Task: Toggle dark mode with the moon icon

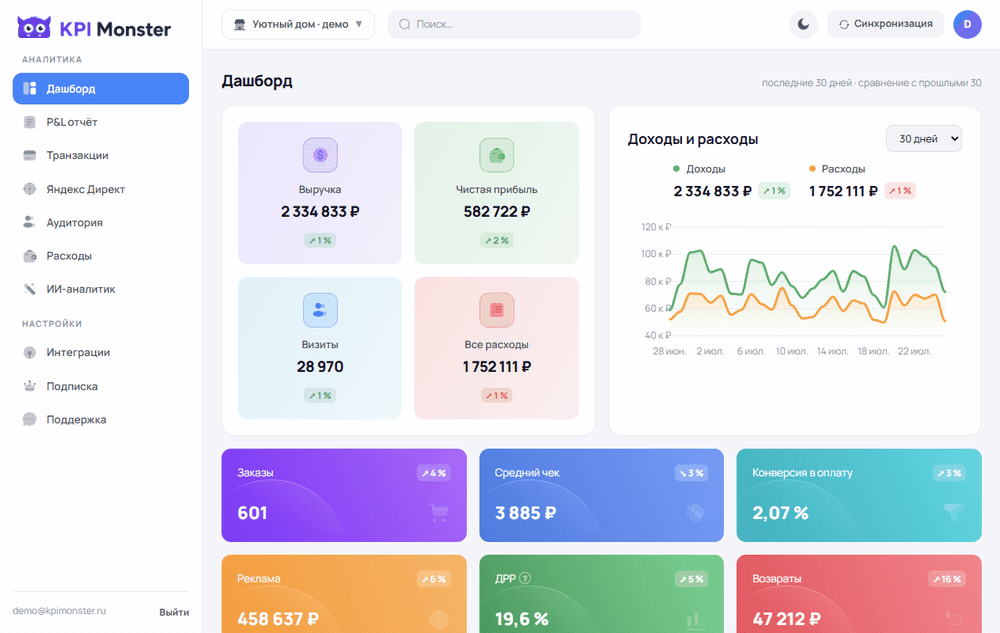Action: [803, 24]
